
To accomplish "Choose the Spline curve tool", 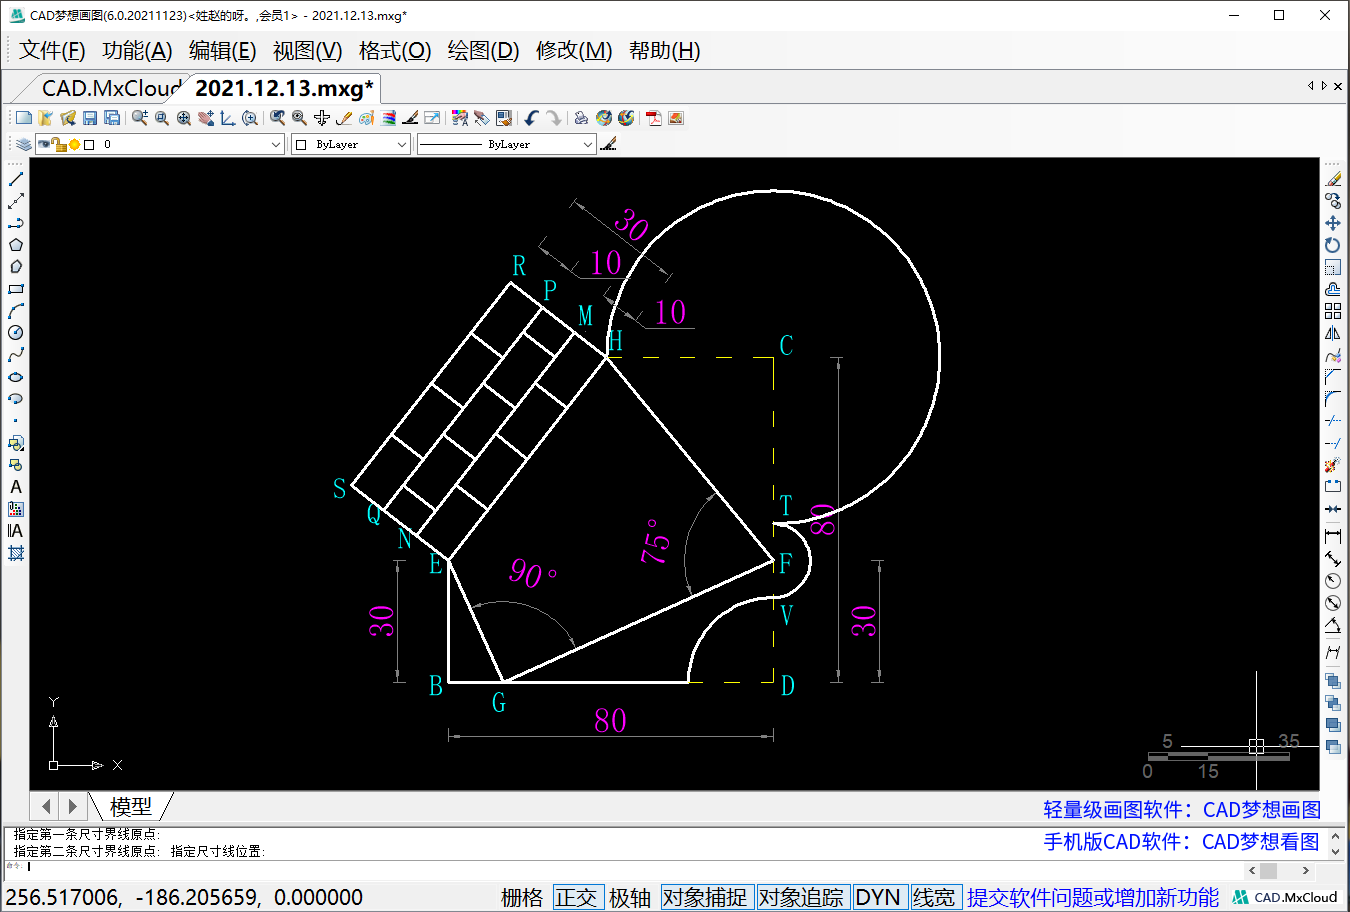I will pyautogui.click(x=16, y=355).
